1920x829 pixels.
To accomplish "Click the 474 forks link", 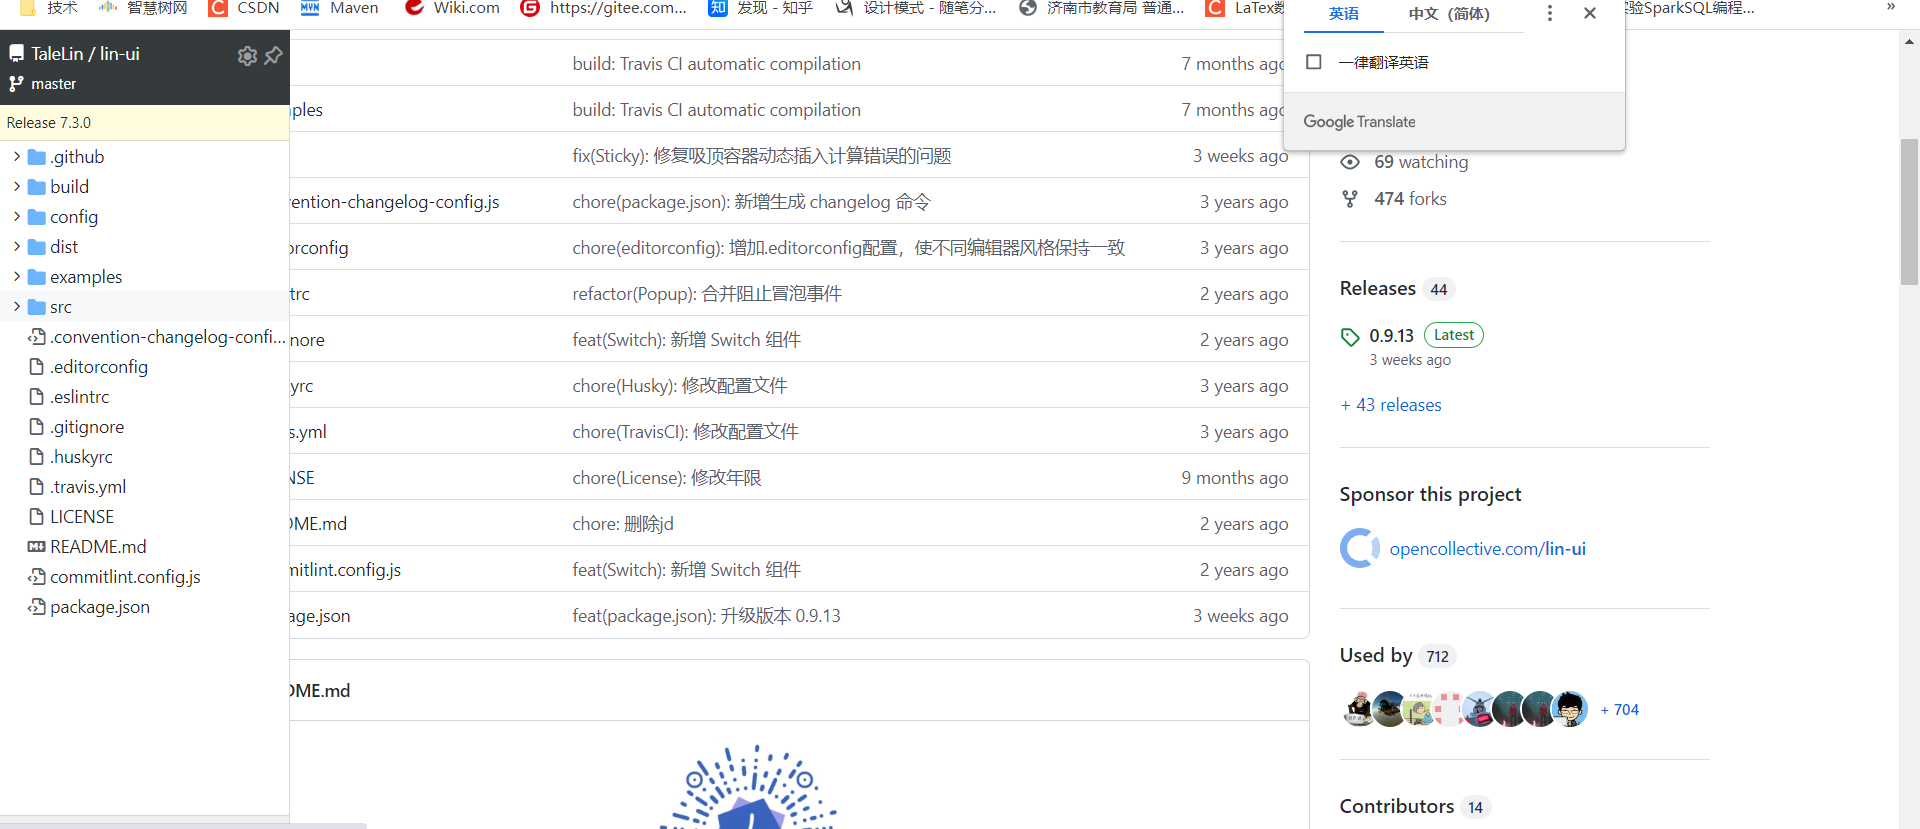I will click(1410, 199).
